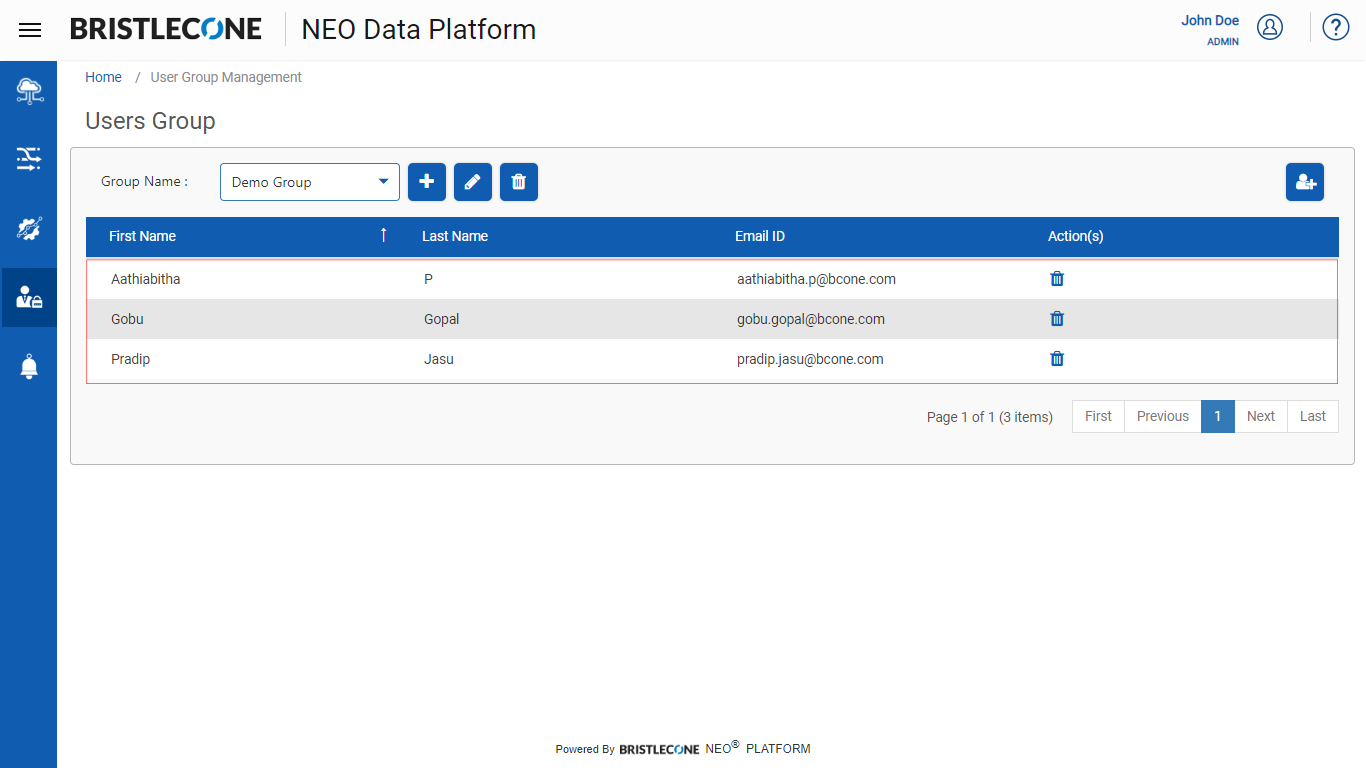Click the Last page button
This screenshot has height=768, width=1366.
click(1313, 417)
